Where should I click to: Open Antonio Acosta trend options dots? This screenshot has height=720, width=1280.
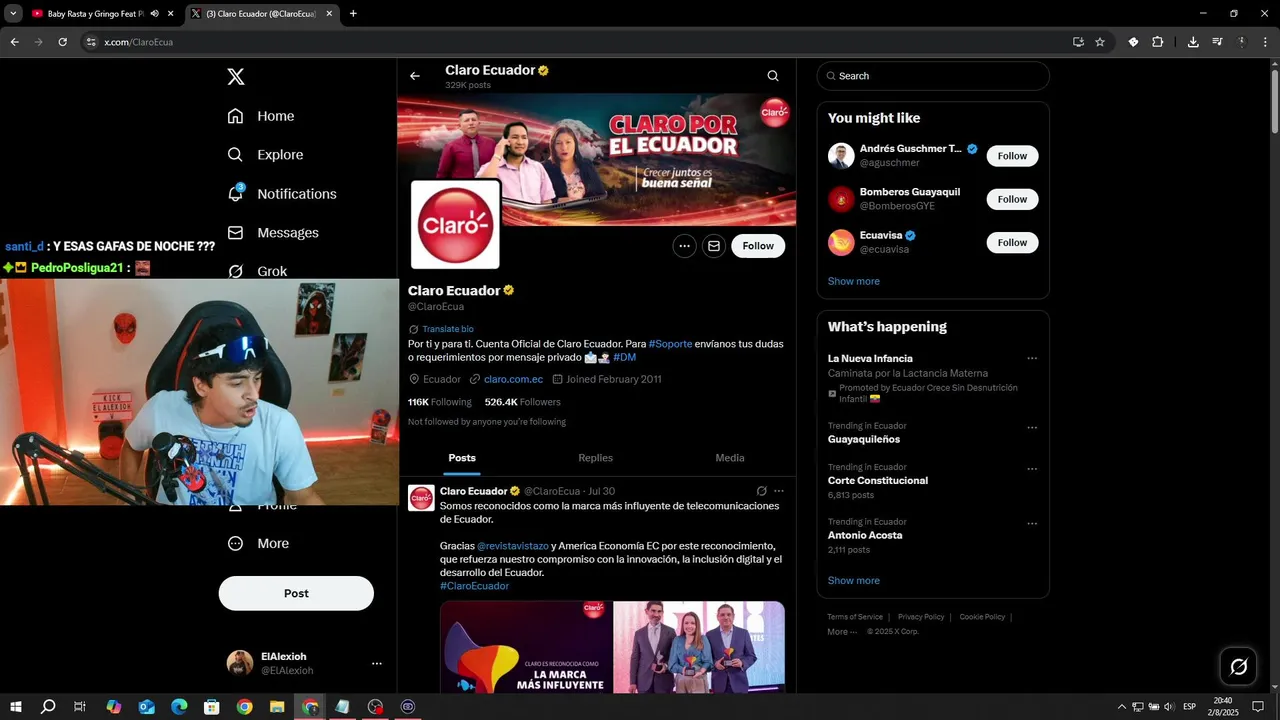pyautogui.click(x=1032, y=523)
